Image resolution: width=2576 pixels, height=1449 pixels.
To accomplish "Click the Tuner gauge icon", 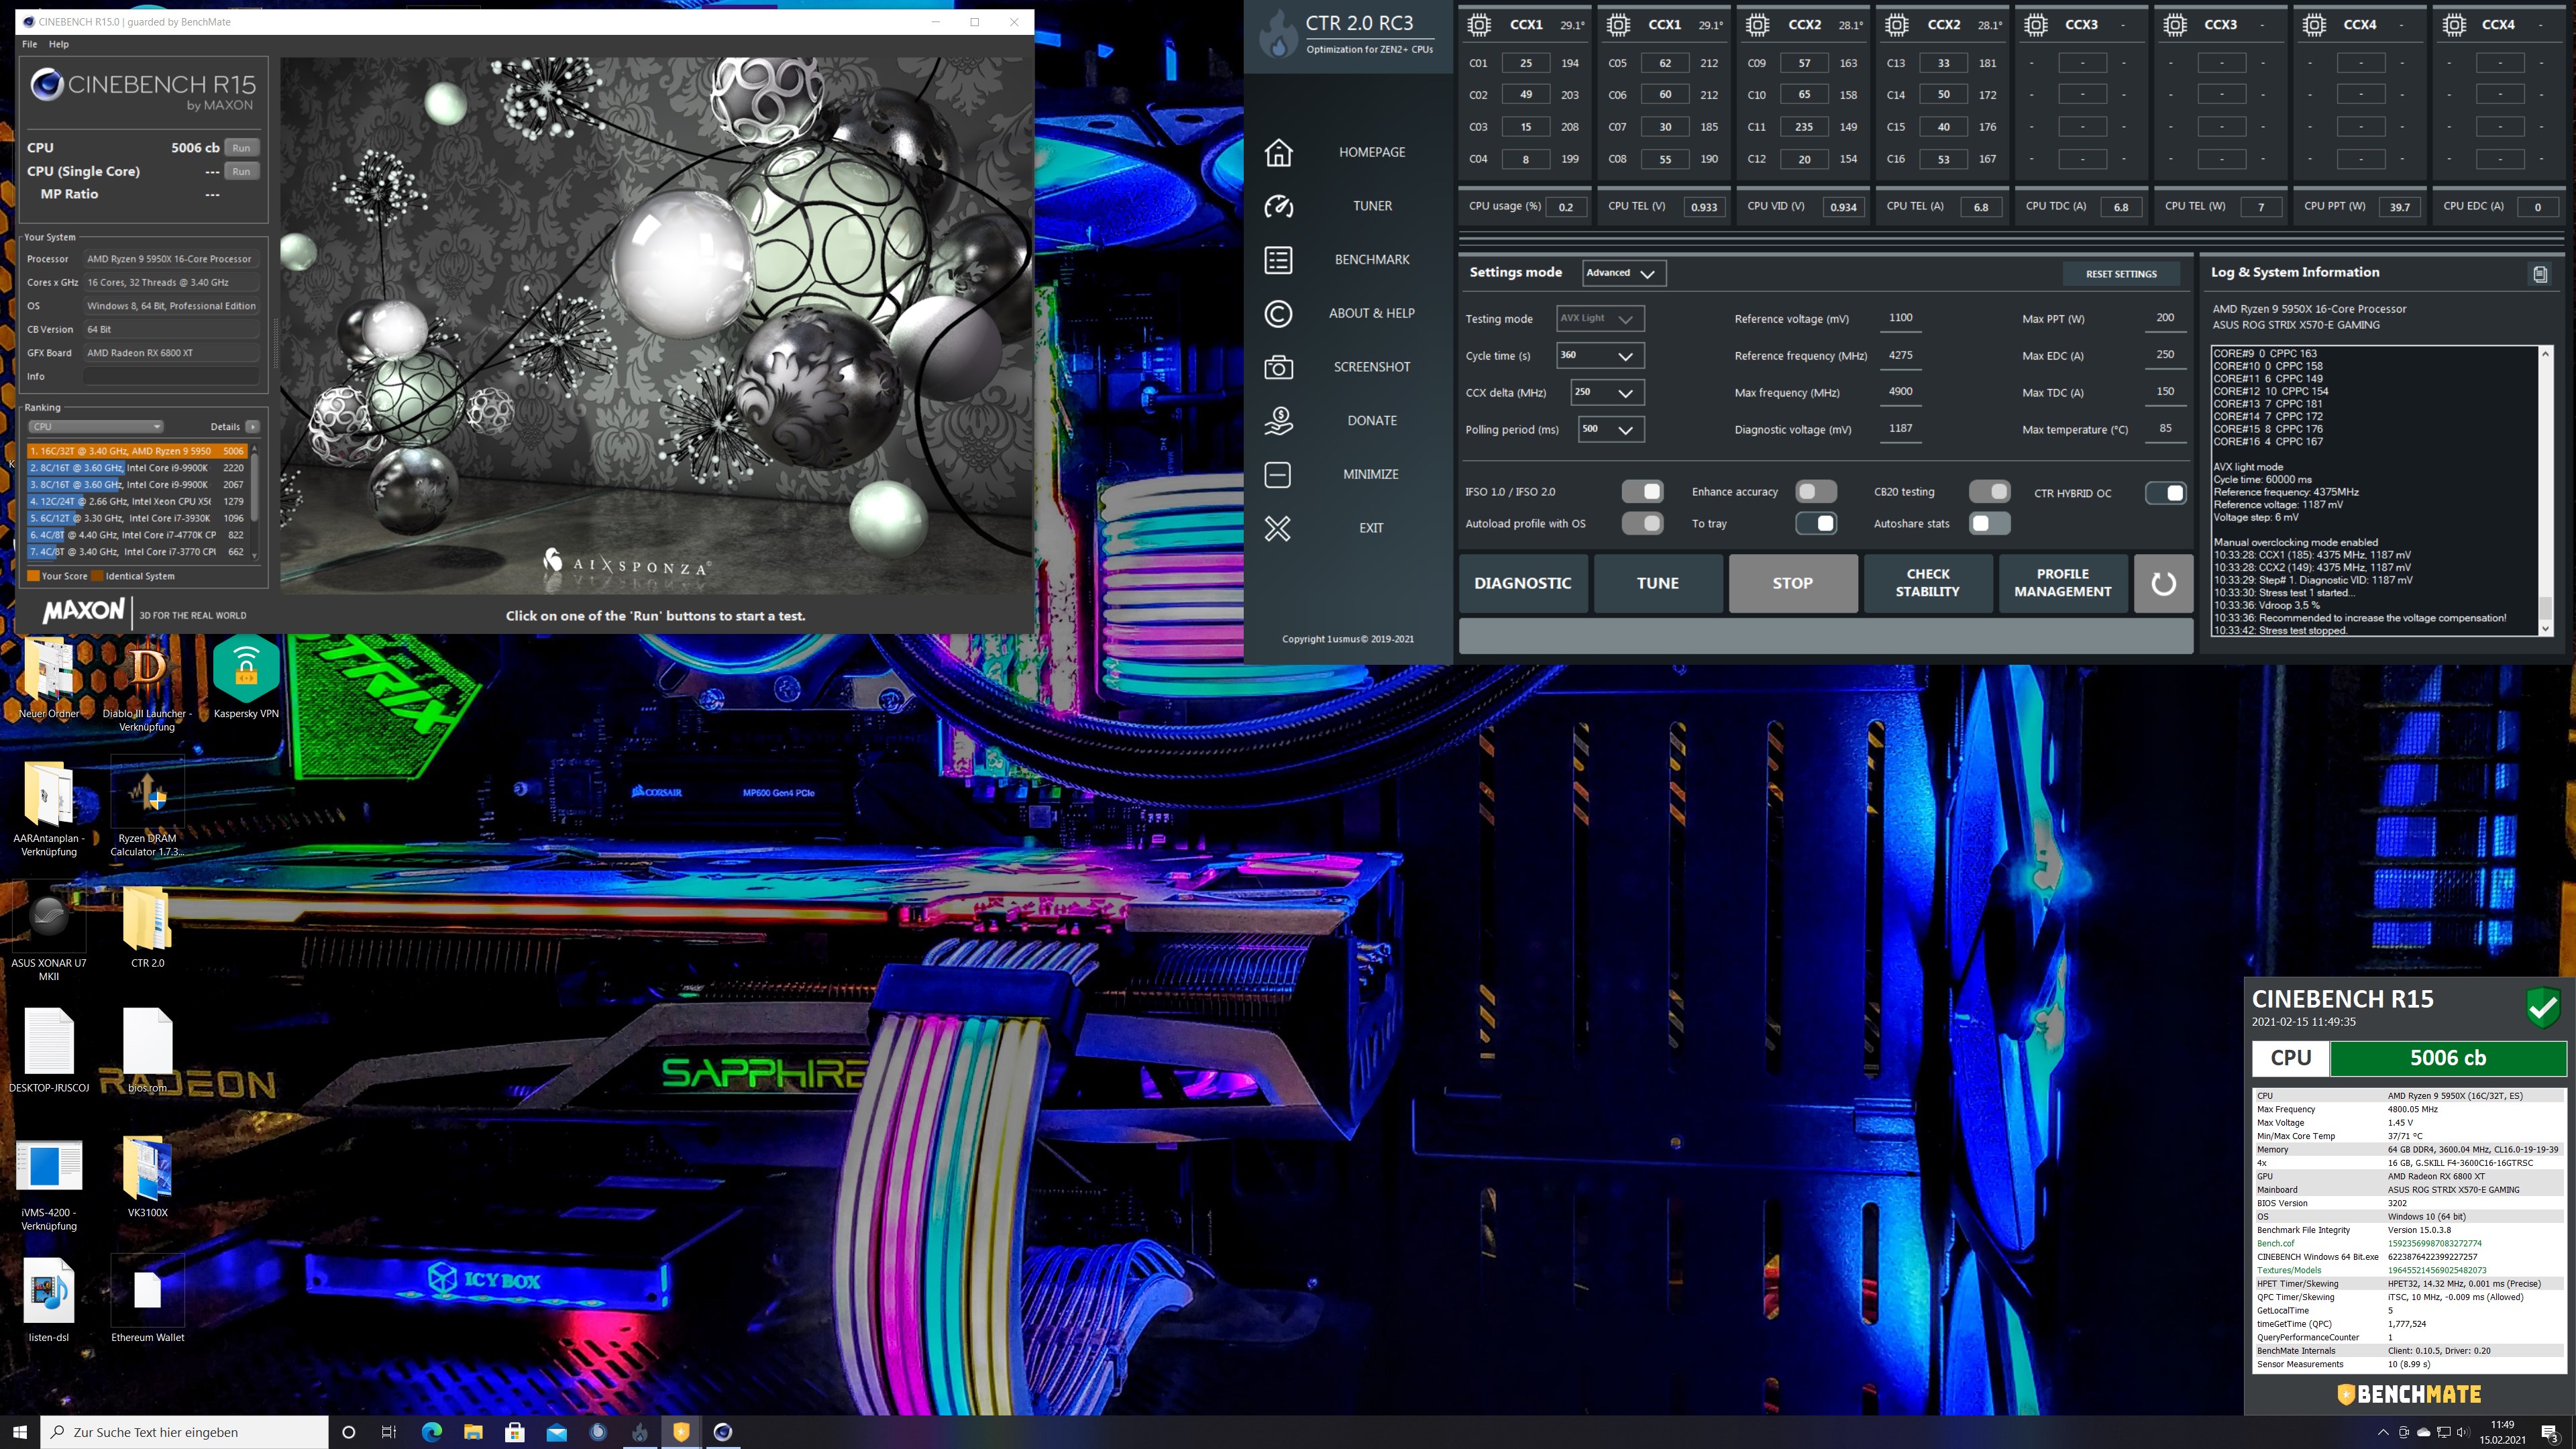I will click(x=1278, y=206).
